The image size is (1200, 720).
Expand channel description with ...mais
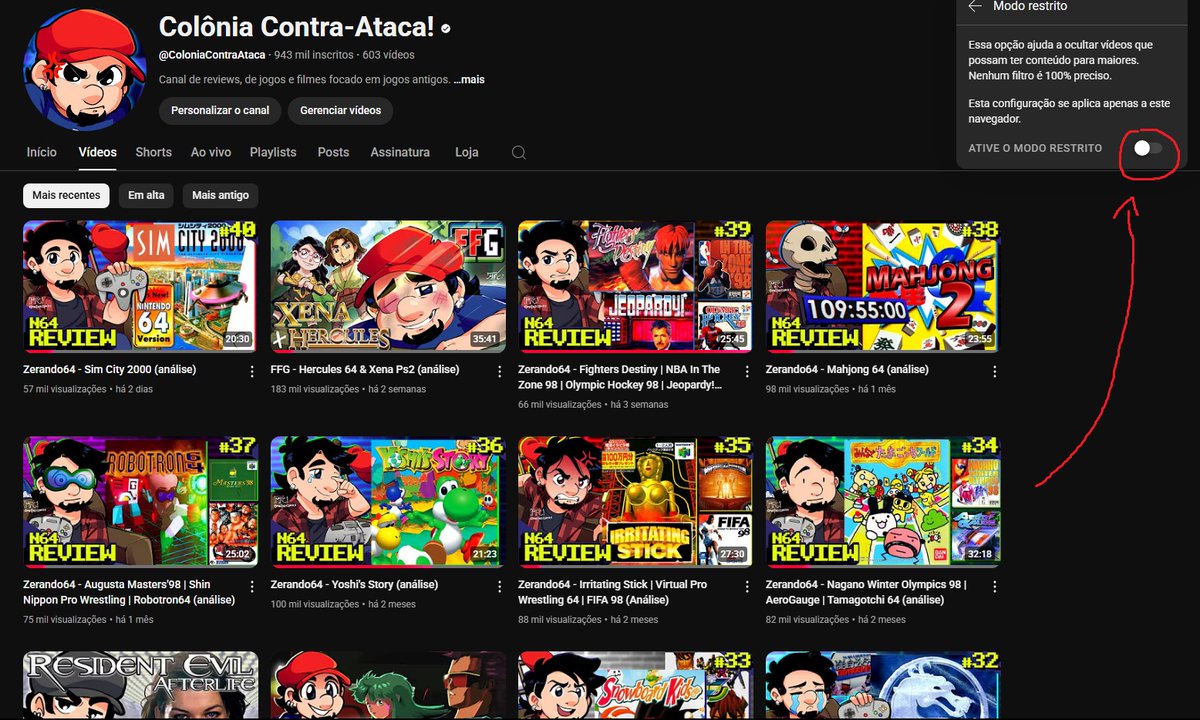469,79
